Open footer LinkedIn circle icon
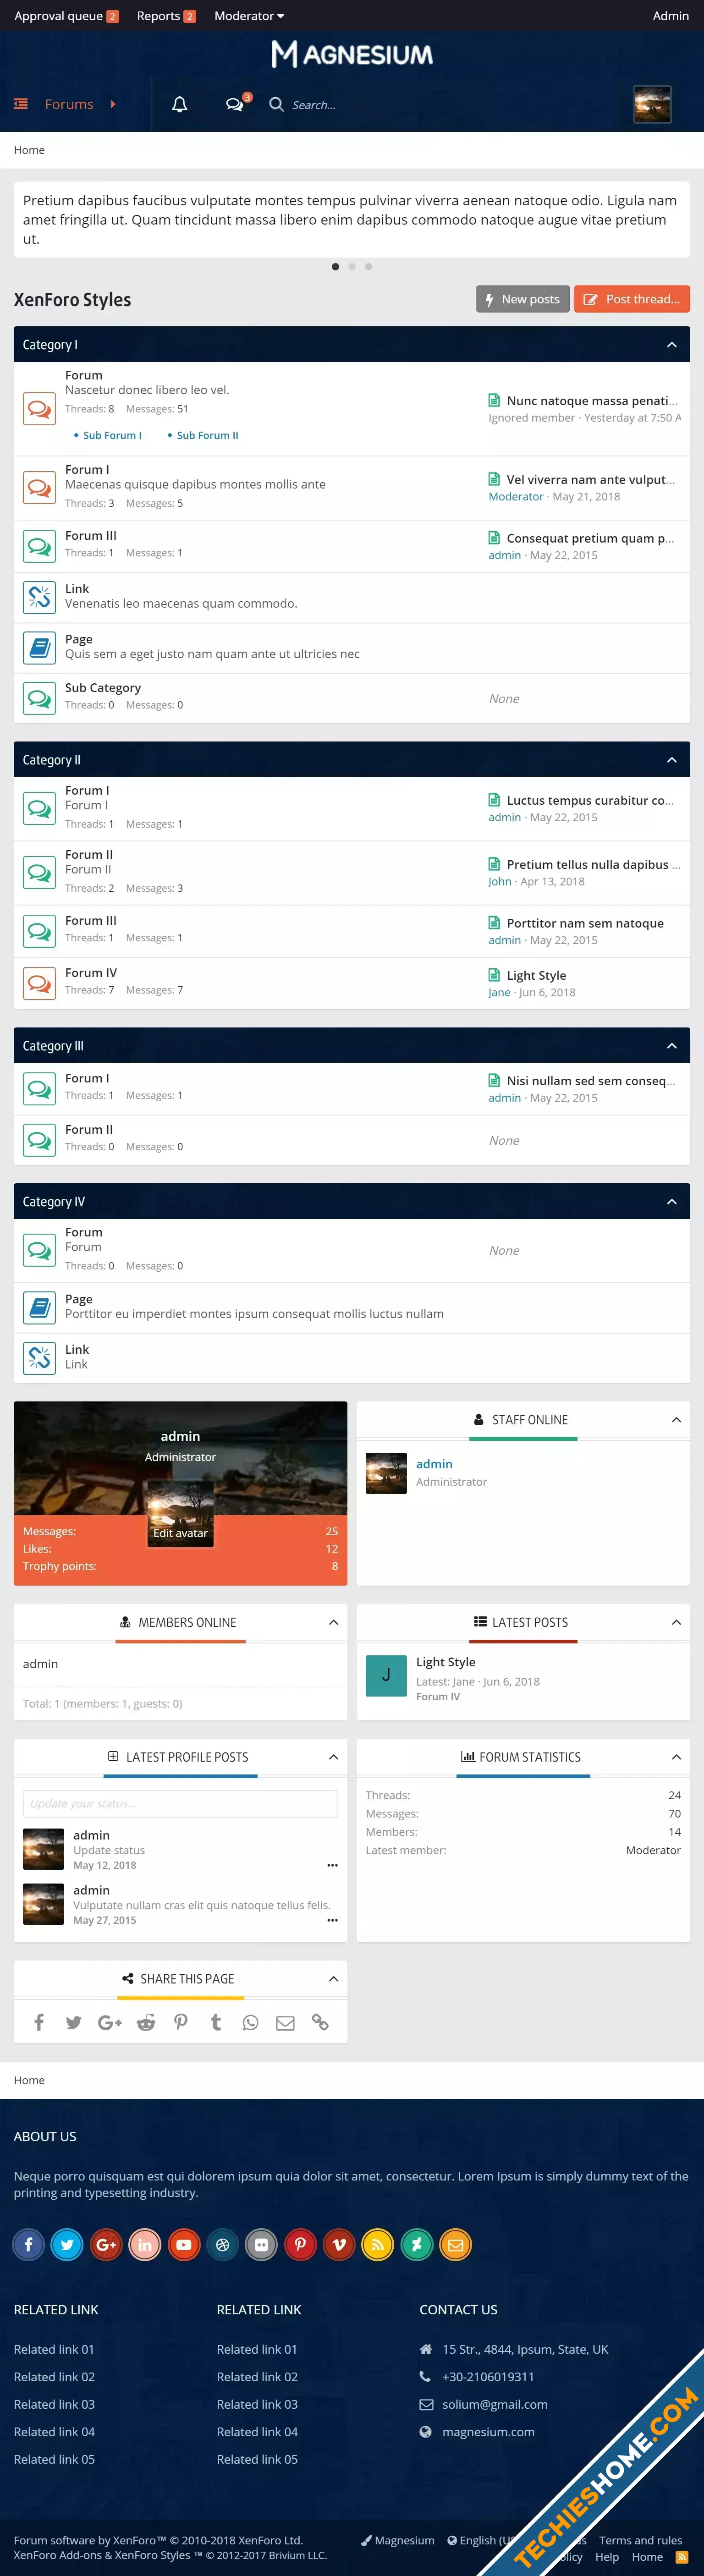The image size is (704, 2576). [145, 2244]
